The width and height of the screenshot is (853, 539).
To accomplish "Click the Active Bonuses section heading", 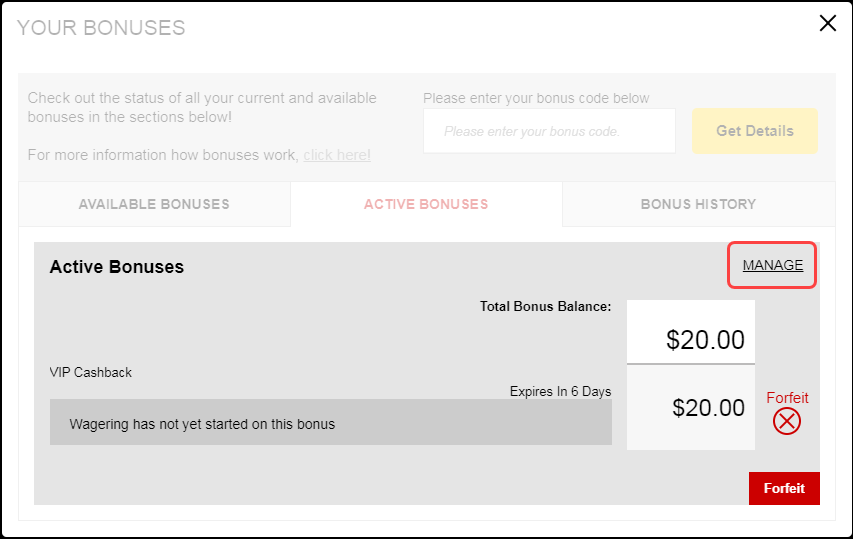I will 117,267.
